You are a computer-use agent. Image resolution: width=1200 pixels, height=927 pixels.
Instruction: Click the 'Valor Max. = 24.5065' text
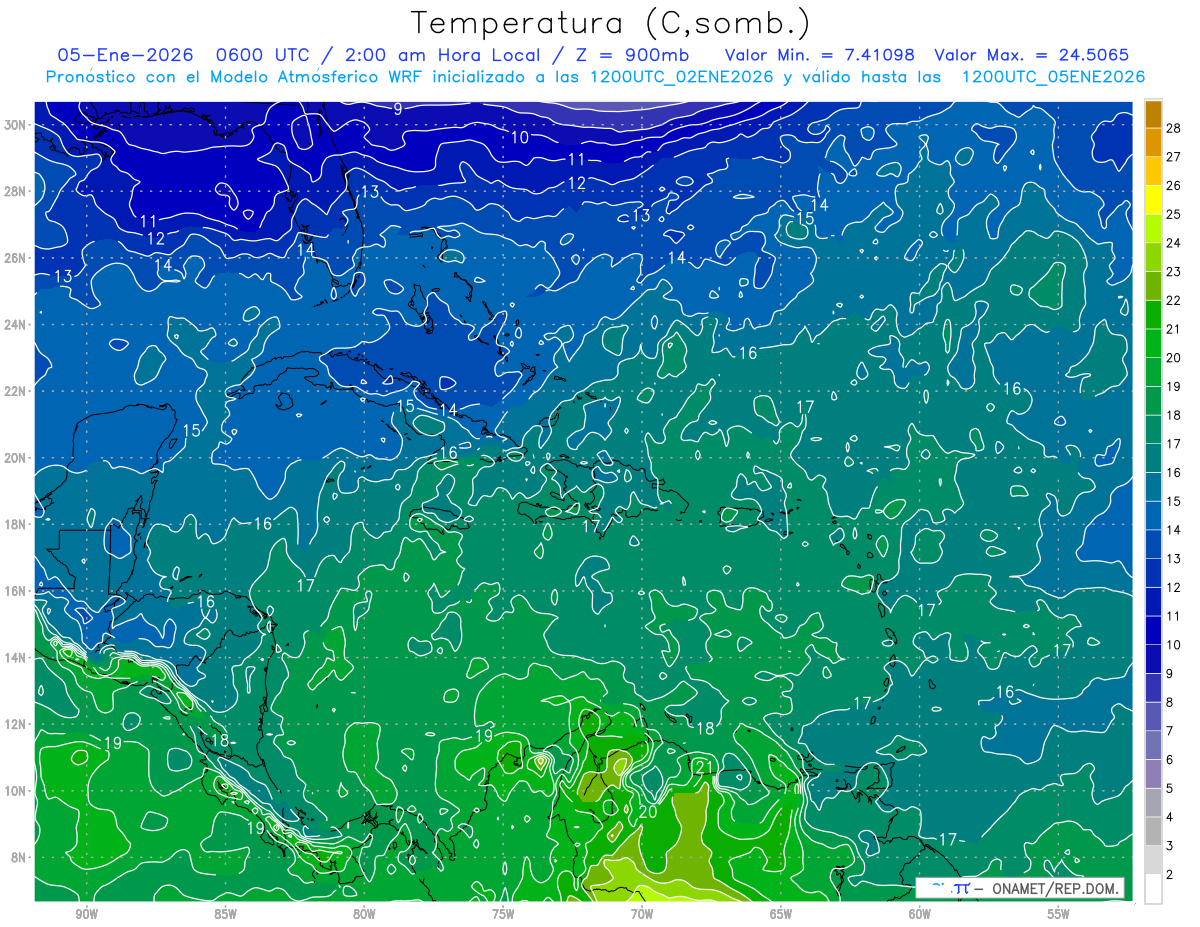(1033, 55)
